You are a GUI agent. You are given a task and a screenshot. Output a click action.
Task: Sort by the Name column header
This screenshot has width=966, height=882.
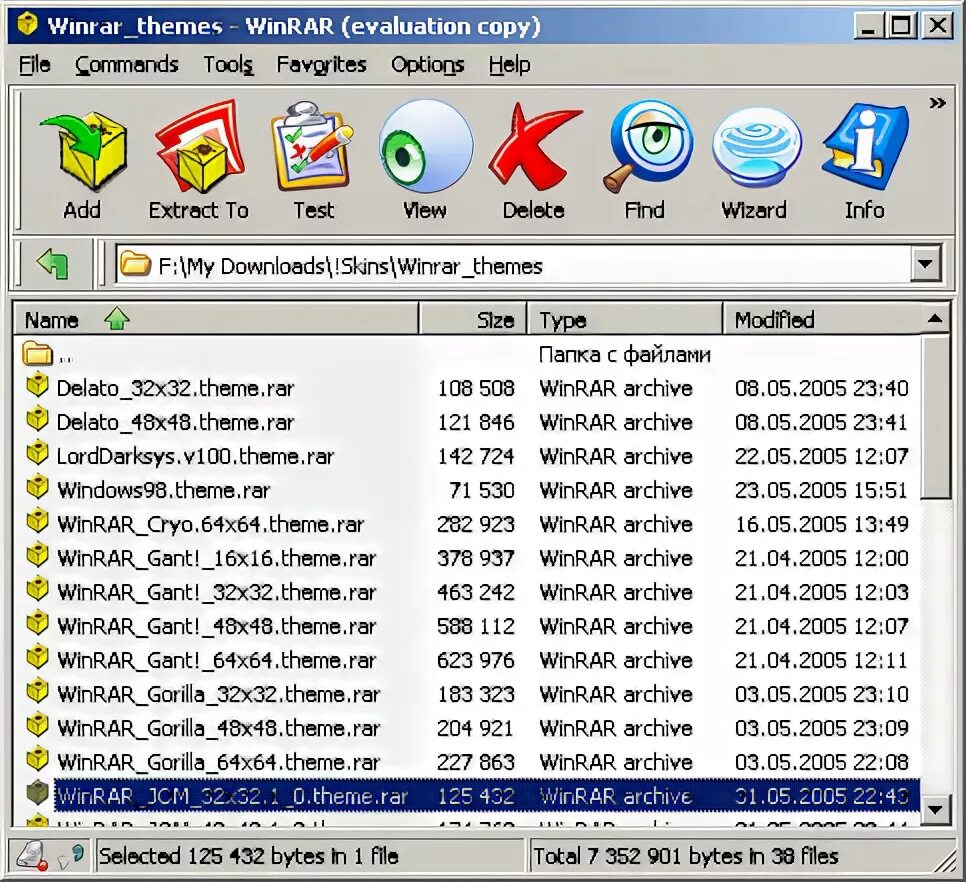[216, 319]
